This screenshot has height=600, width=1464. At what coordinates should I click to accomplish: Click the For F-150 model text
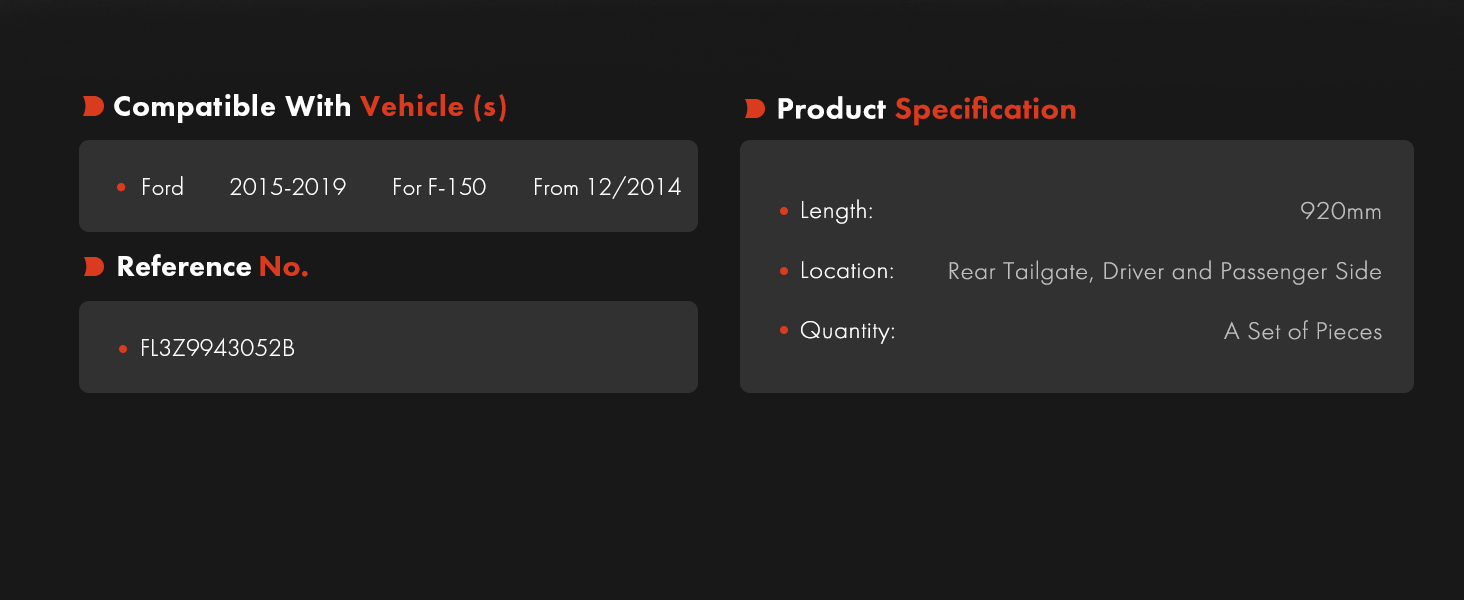pyautogui.click(x=439, y=187)
